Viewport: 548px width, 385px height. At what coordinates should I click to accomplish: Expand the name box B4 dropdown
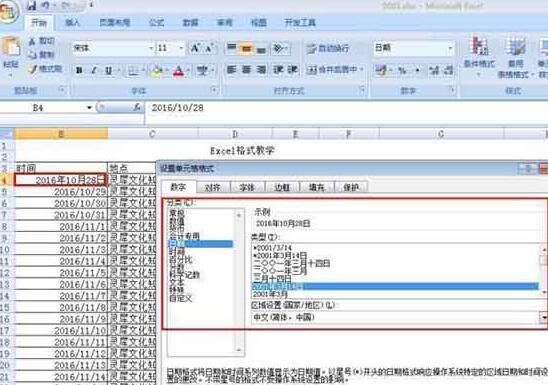(x=89, y=108)
